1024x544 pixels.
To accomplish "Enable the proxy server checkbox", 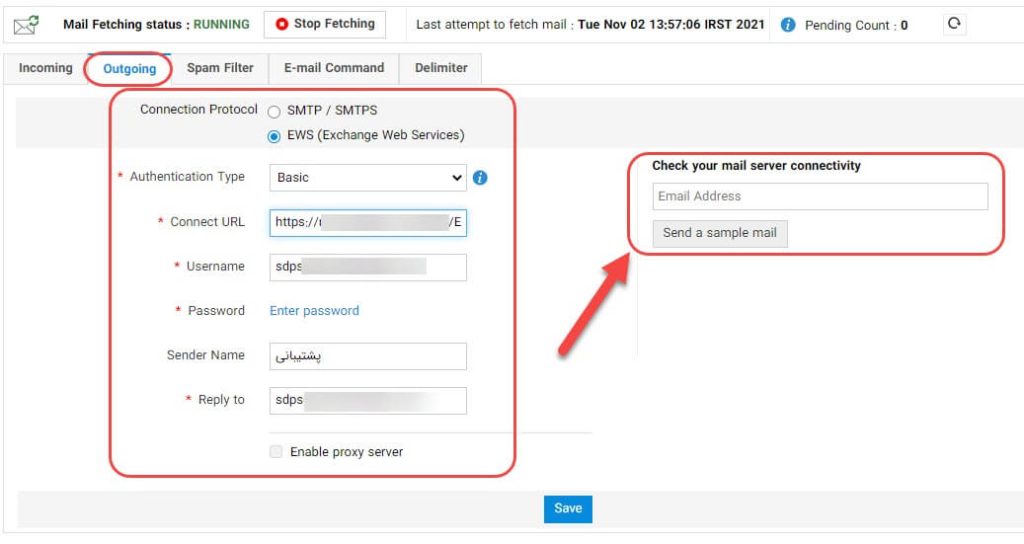I will [276, 451].
